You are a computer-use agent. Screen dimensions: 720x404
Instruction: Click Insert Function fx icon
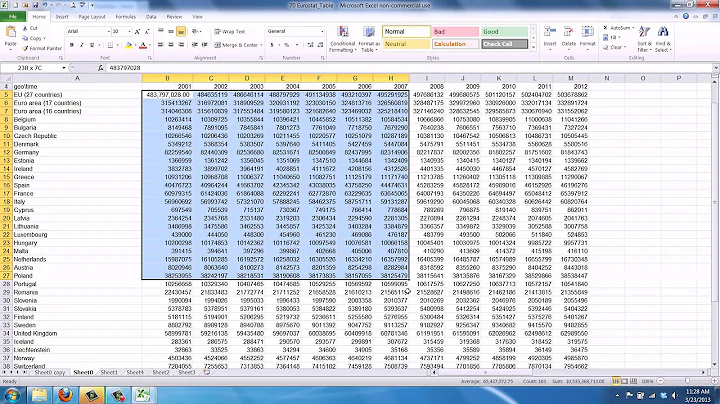point(101,68)
